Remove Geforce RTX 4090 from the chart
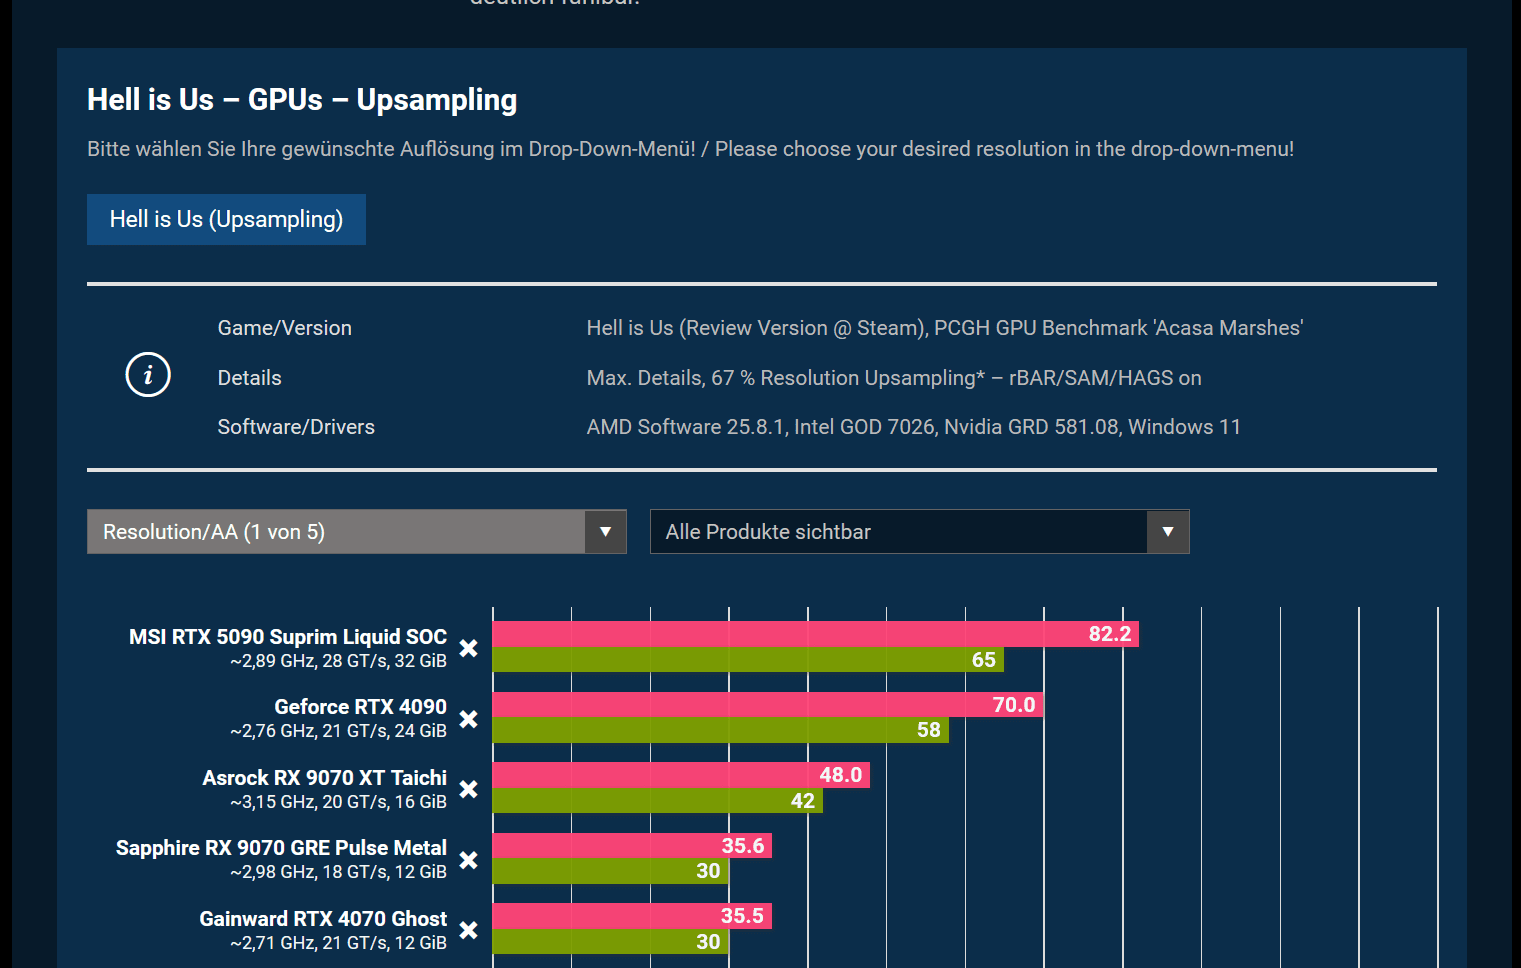The width and height of the screenshot is (1521, 968). pyautogui.click(x=468, y=719)
